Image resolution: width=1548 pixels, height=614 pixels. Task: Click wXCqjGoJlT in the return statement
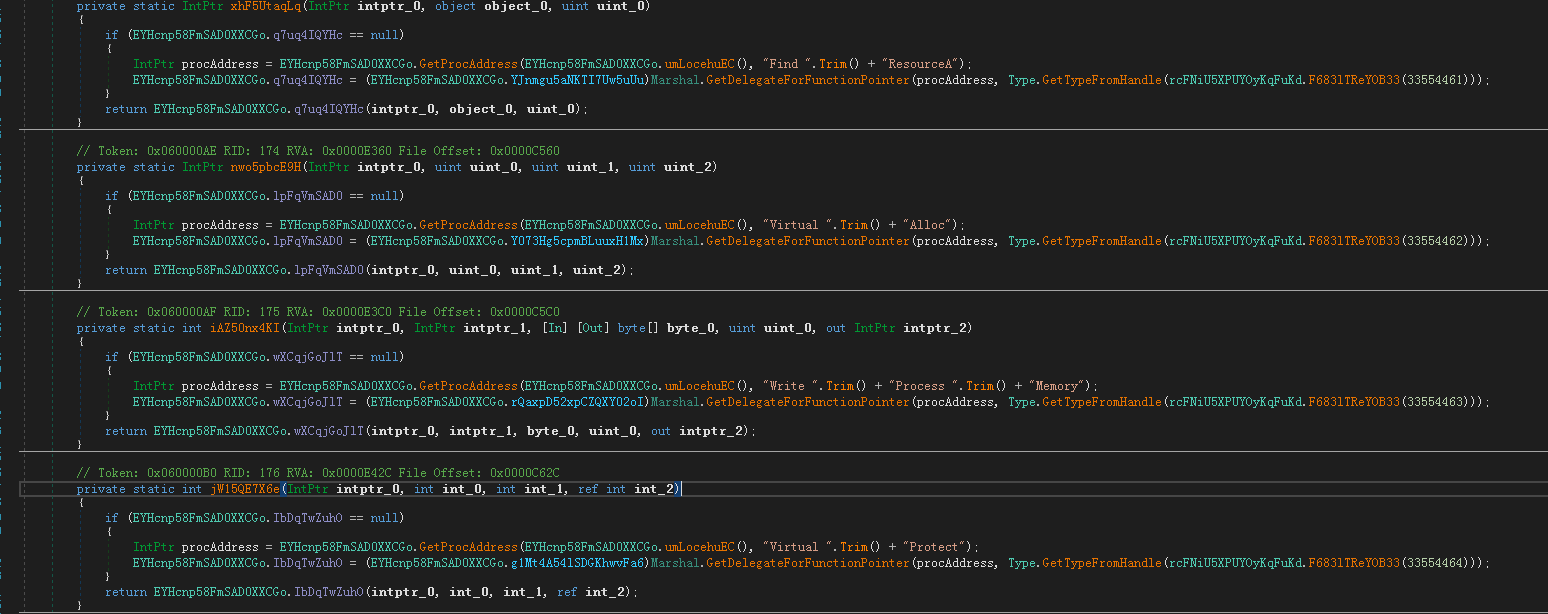[x=329, y=431]
